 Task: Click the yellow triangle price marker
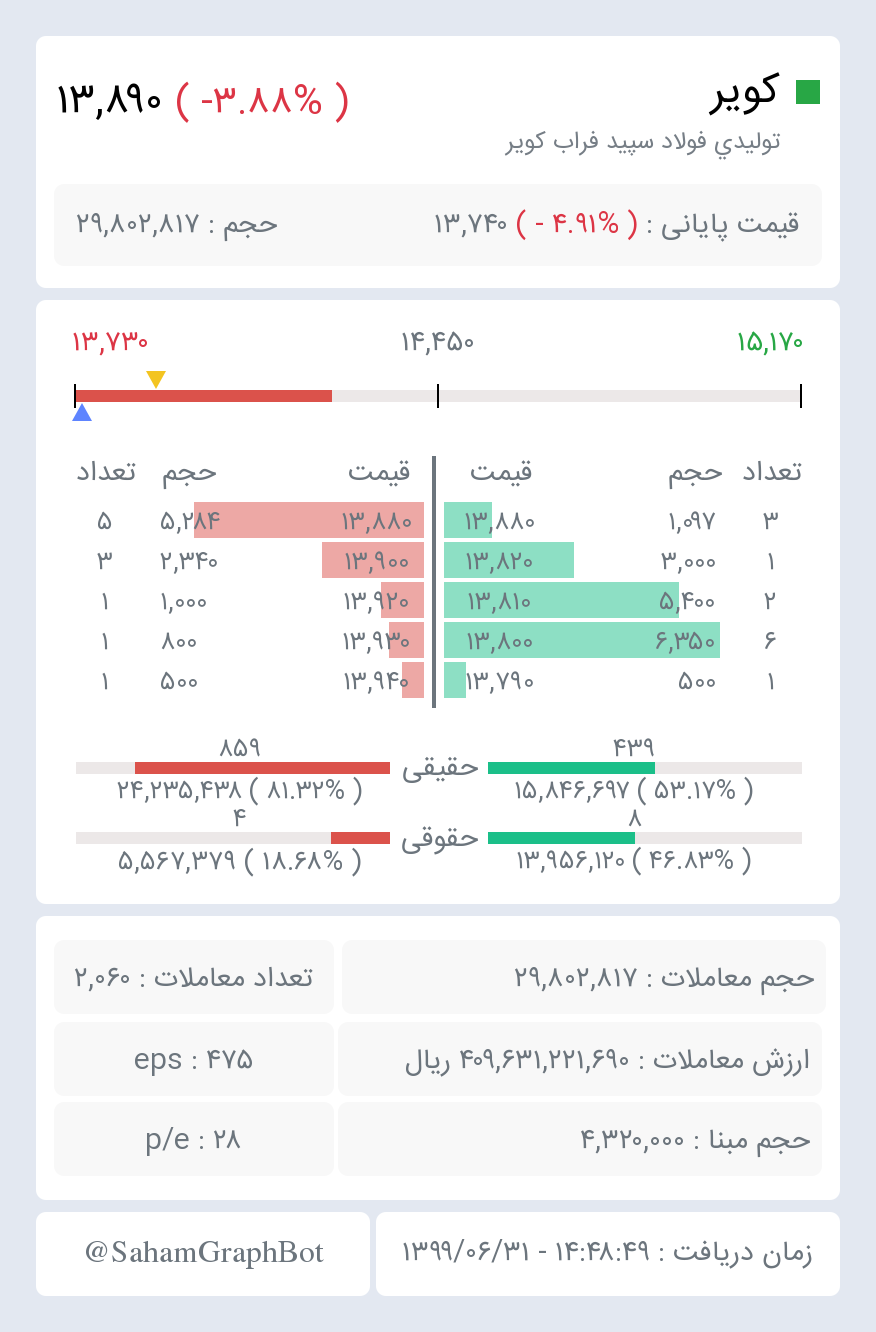click(x=156, y=379)
